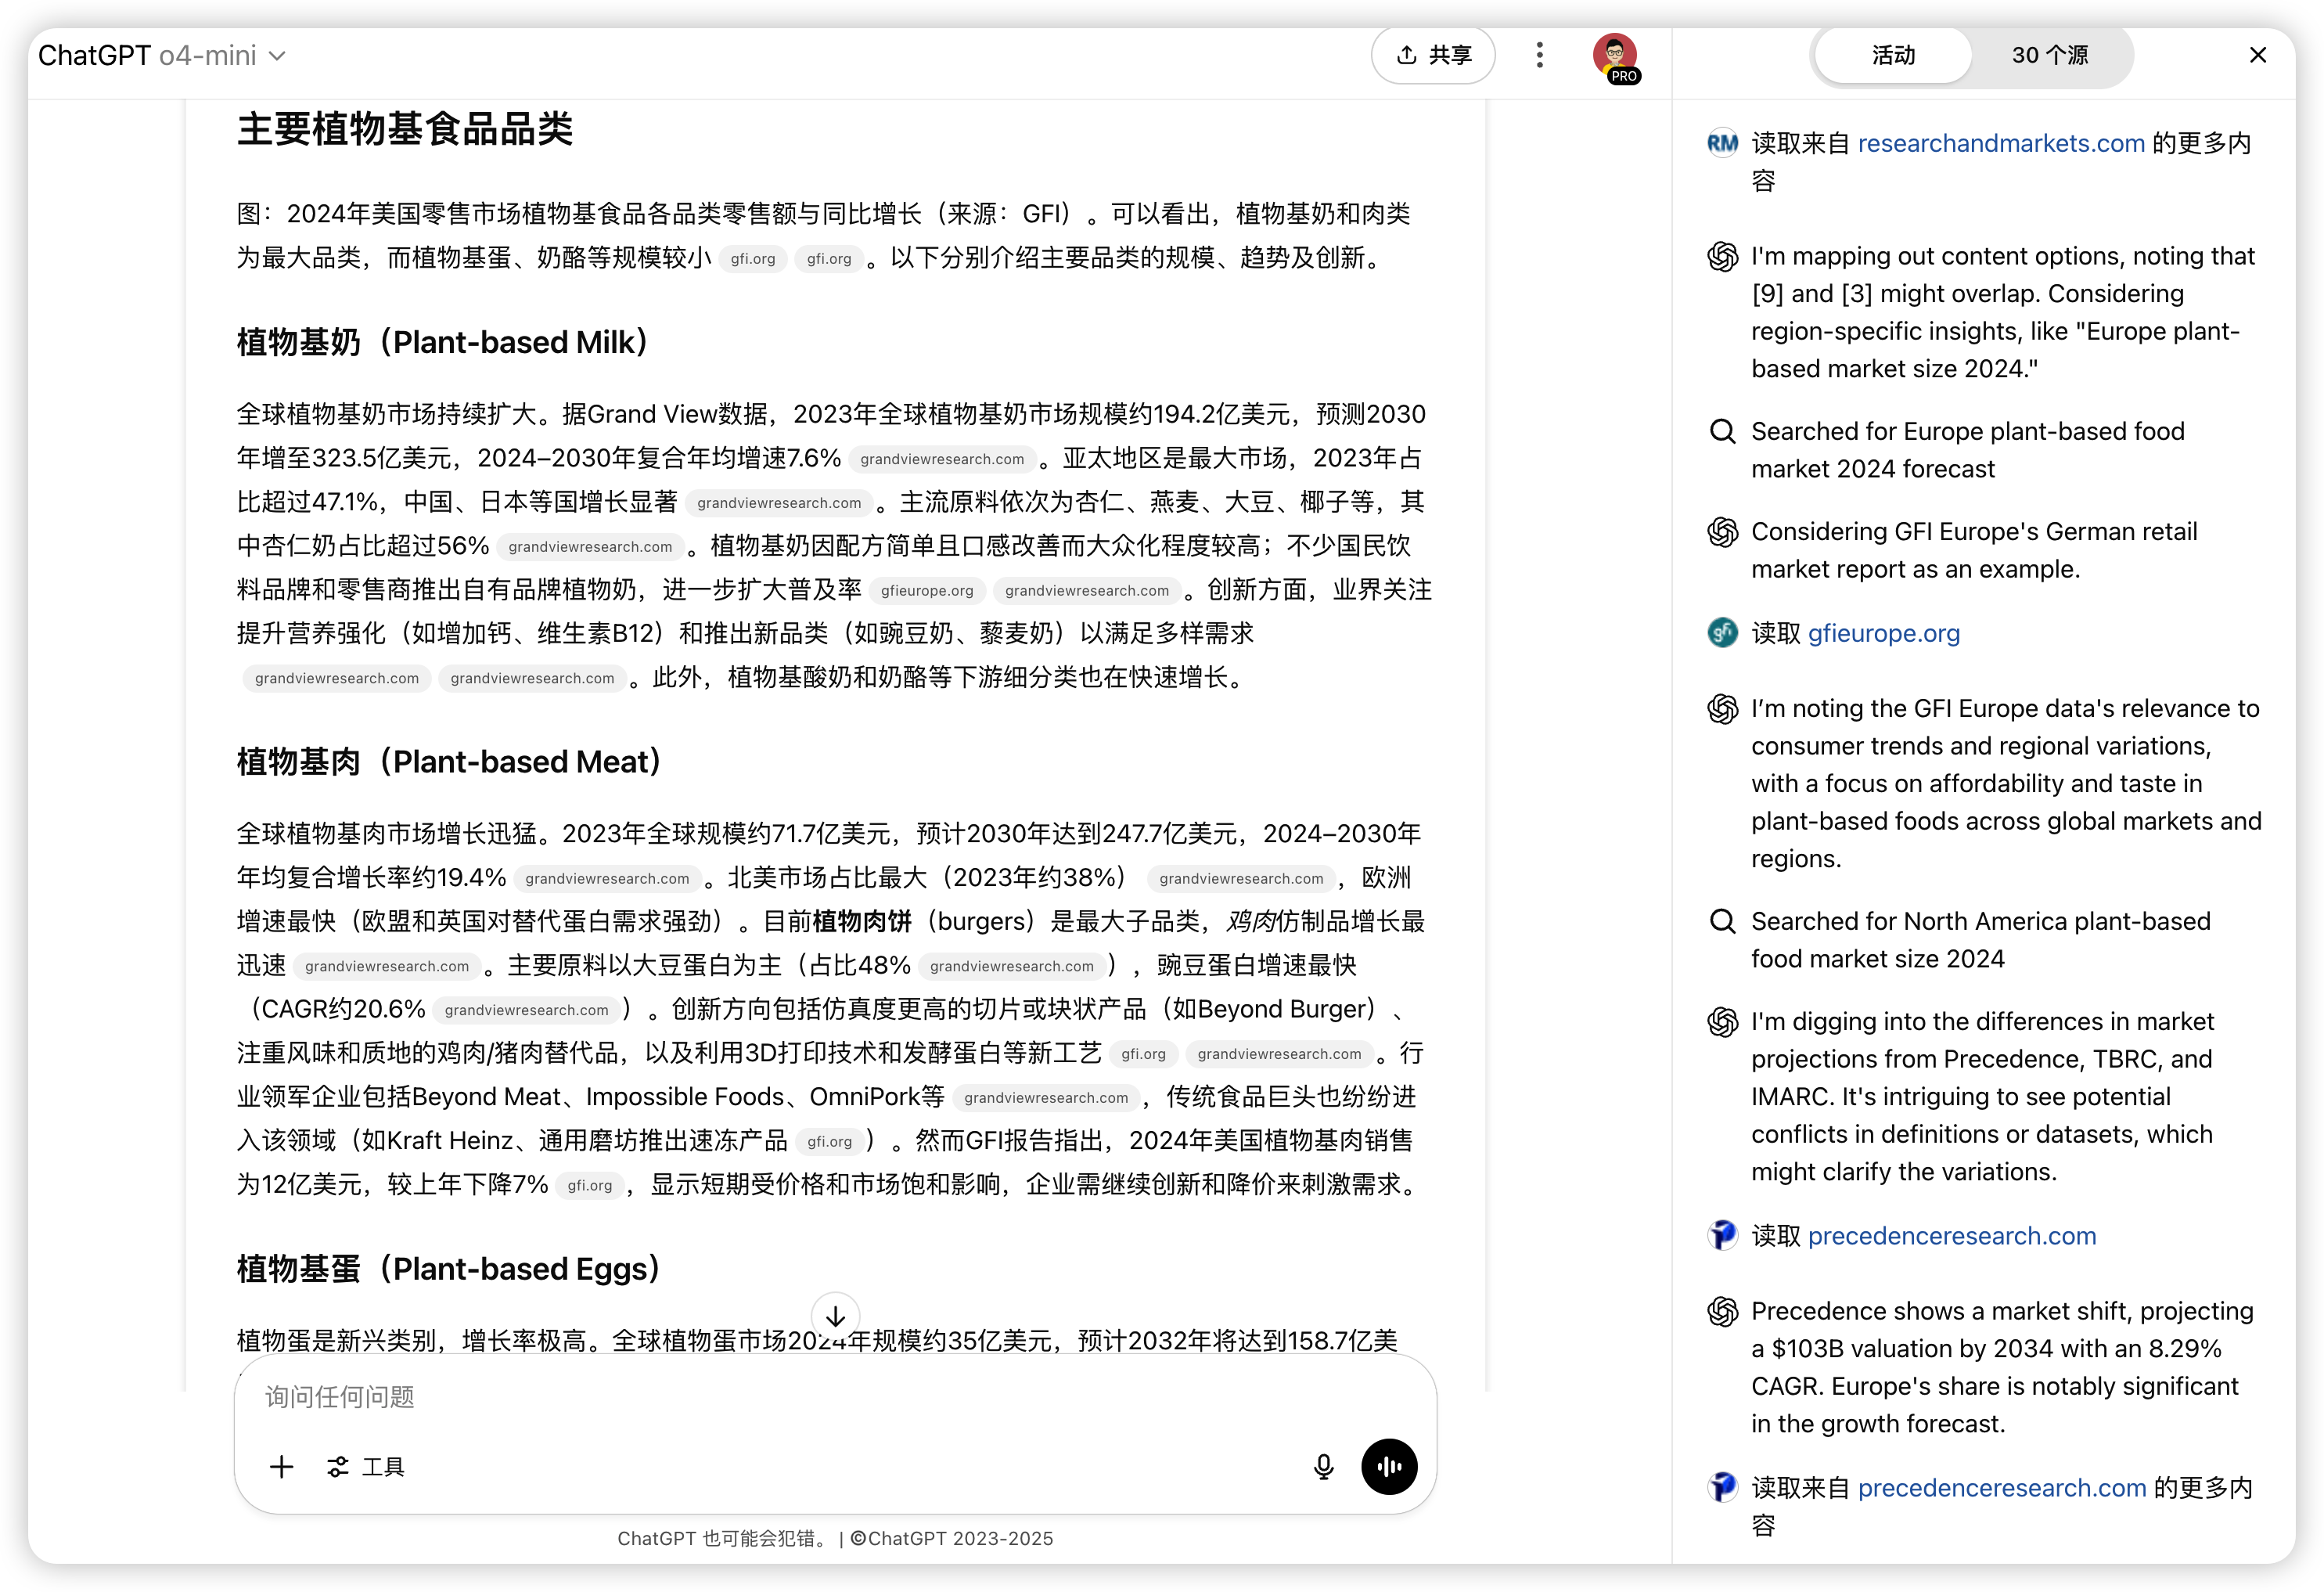Image resolution: width=2324 pixels, height=1592 pixels.
Task: Open the ChatGPT o4-mini model dropdown
Action: point(162,55)
